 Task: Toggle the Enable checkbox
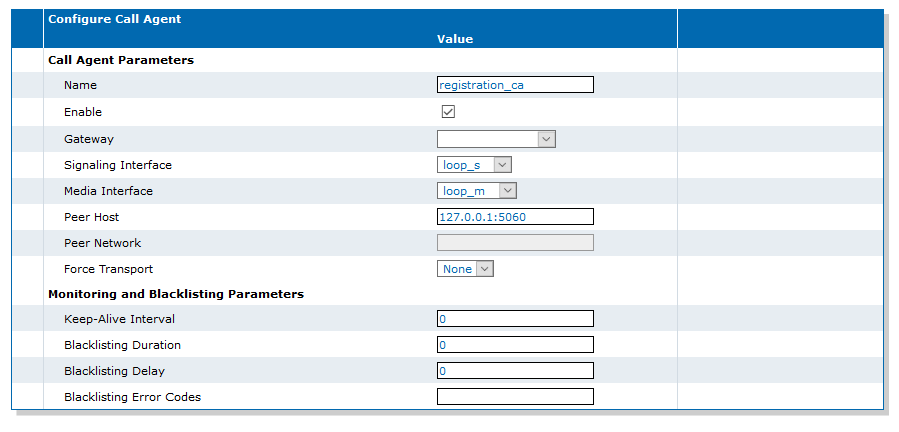(448, 112)
